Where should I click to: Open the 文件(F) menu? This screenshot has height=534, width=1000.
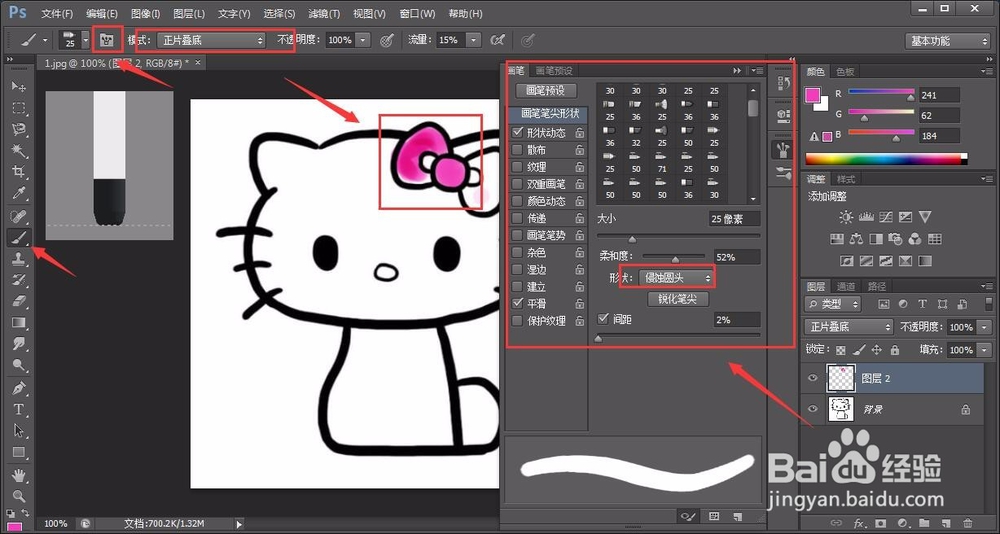[57, 13]
